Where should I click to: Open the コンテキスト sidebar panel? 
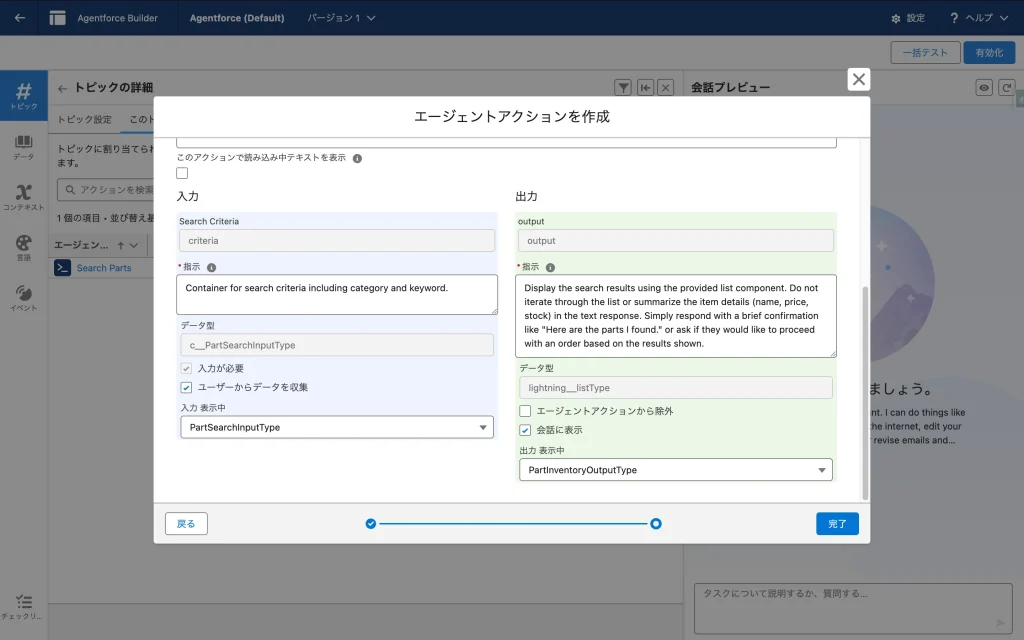[24, 197]
